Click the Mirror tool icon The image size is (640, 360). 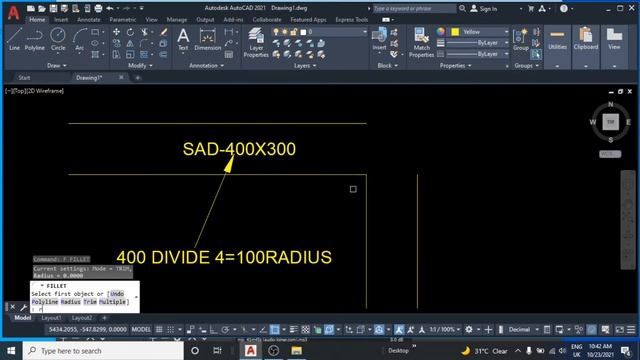(130, 43)
